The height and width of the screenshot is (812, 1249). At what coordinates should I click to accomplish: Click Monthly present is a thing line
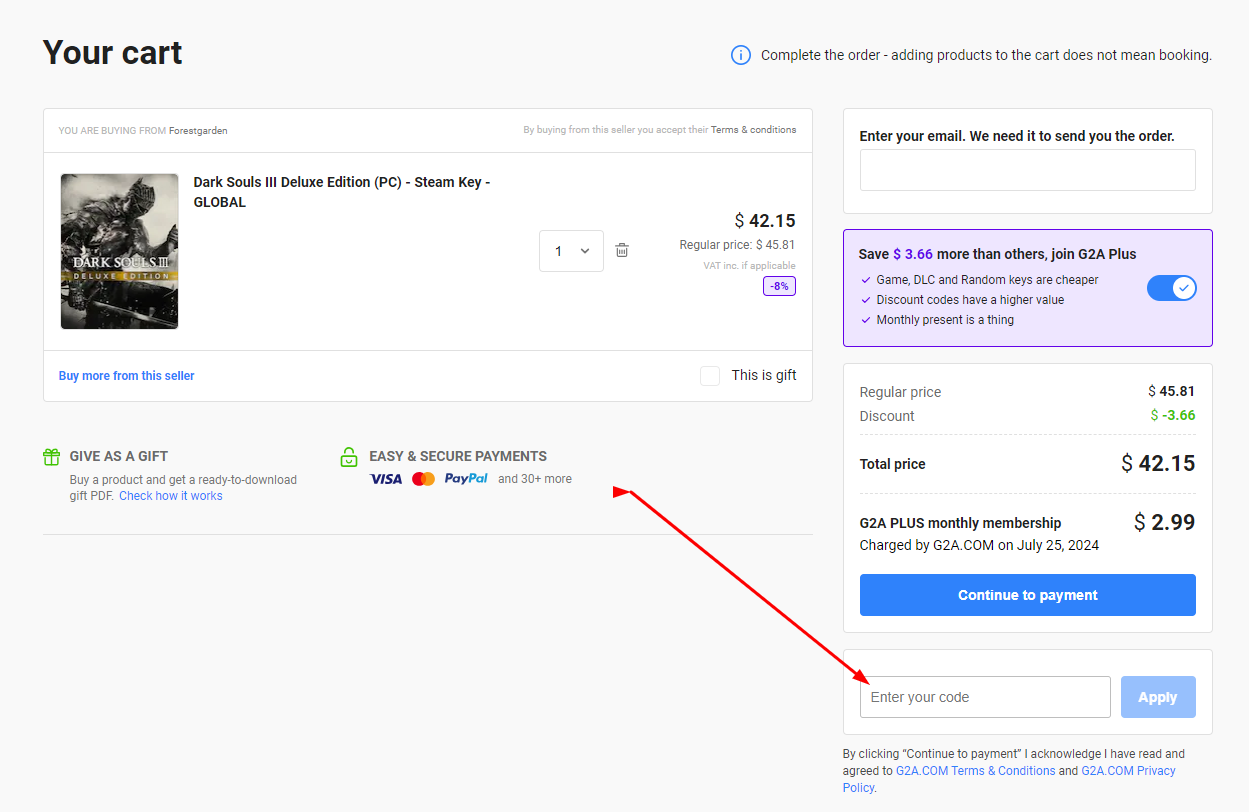tap(945, 320)
